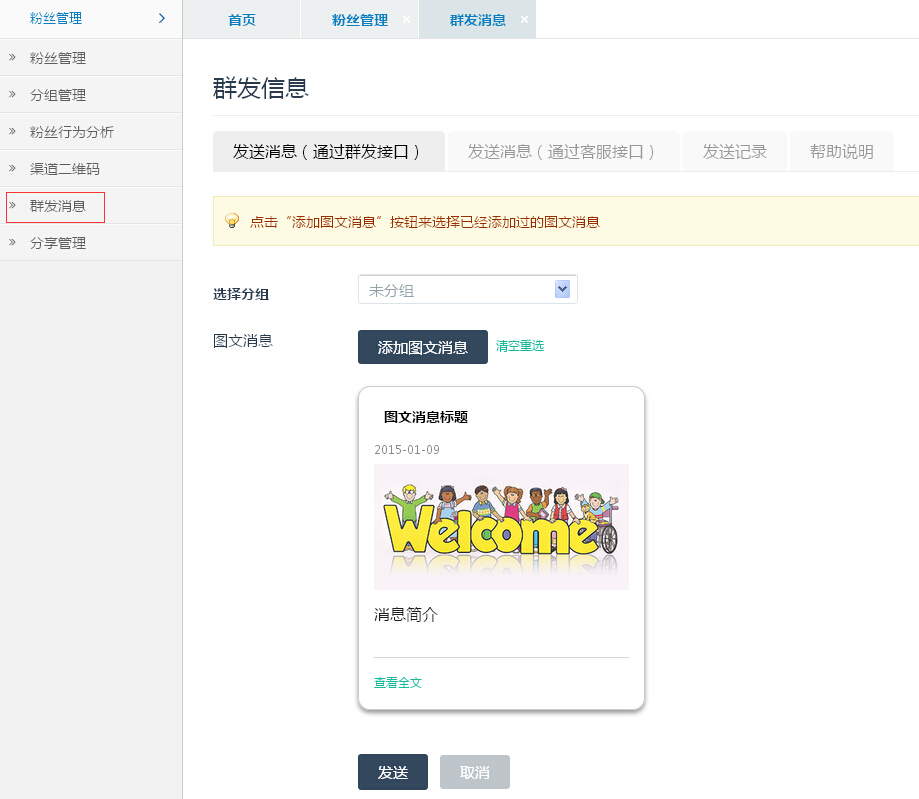Image resolution: width=919 pixels, height=799 pixels.
Task: Open 粉丝管理 in the sidebar
Action: click(58, 58)
